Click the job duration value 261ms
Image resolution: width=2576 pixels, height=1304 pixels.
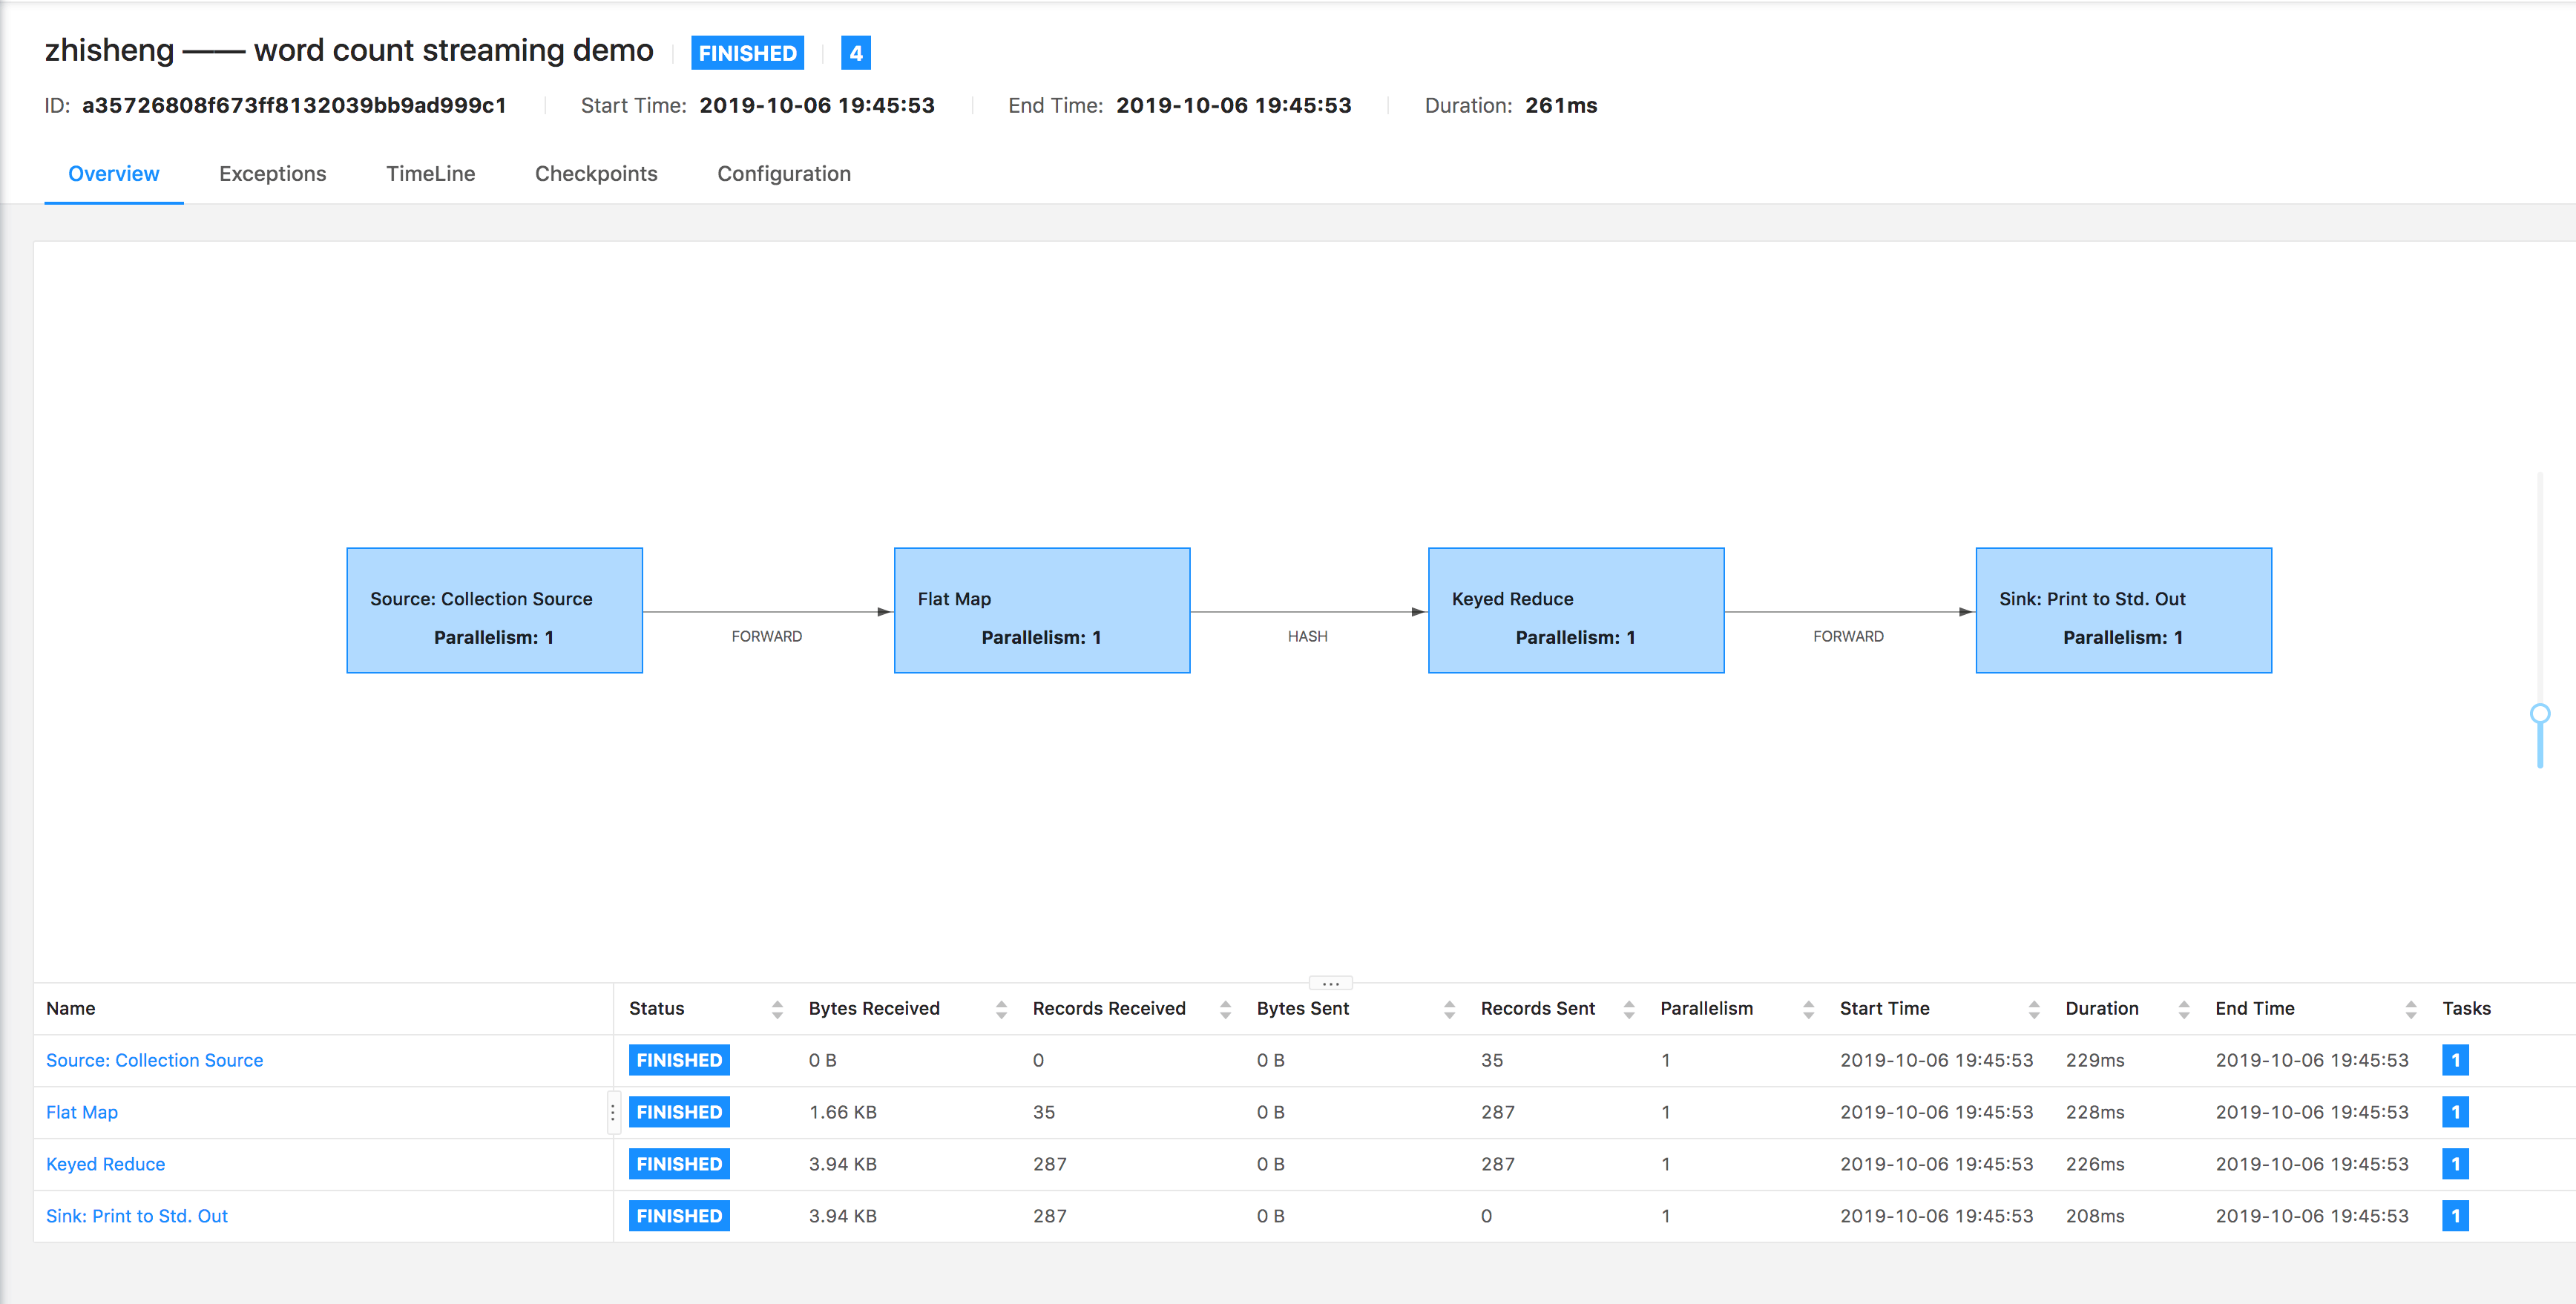coord(1561,106)
